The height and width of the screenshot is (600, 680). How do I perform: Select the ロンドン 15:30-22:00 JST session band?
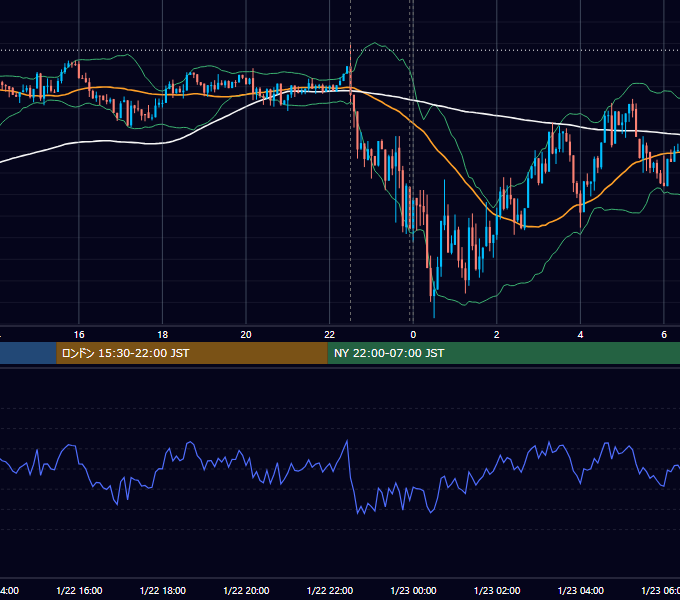click(192, 353)
